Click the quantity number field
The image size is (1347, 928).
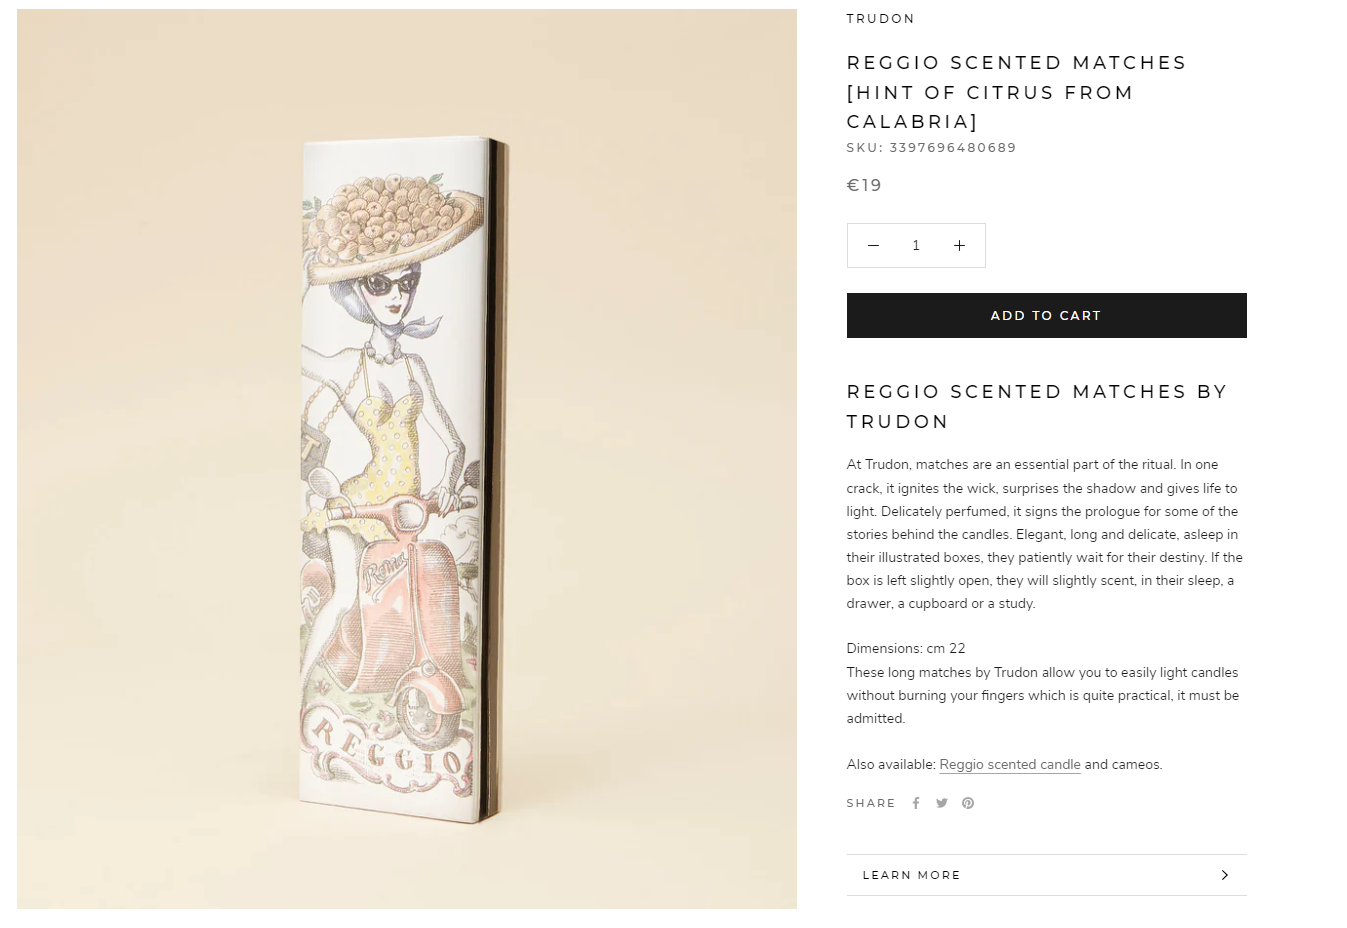click(x=916, y=245)
